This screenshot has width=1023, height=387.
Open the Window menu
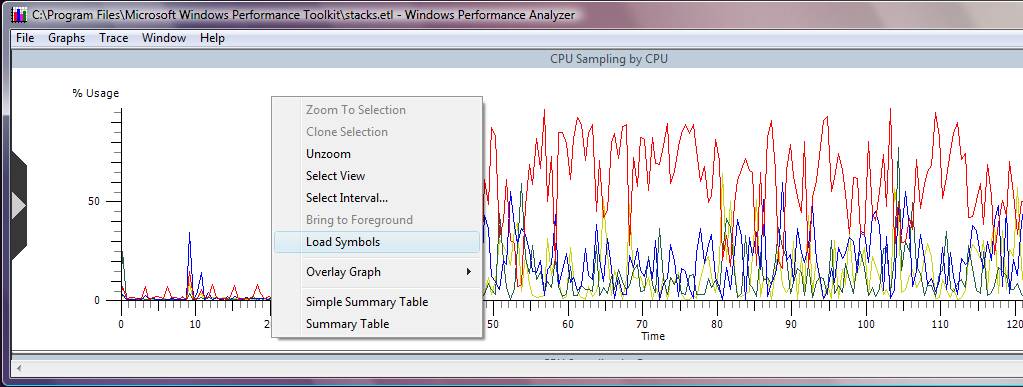164,38
